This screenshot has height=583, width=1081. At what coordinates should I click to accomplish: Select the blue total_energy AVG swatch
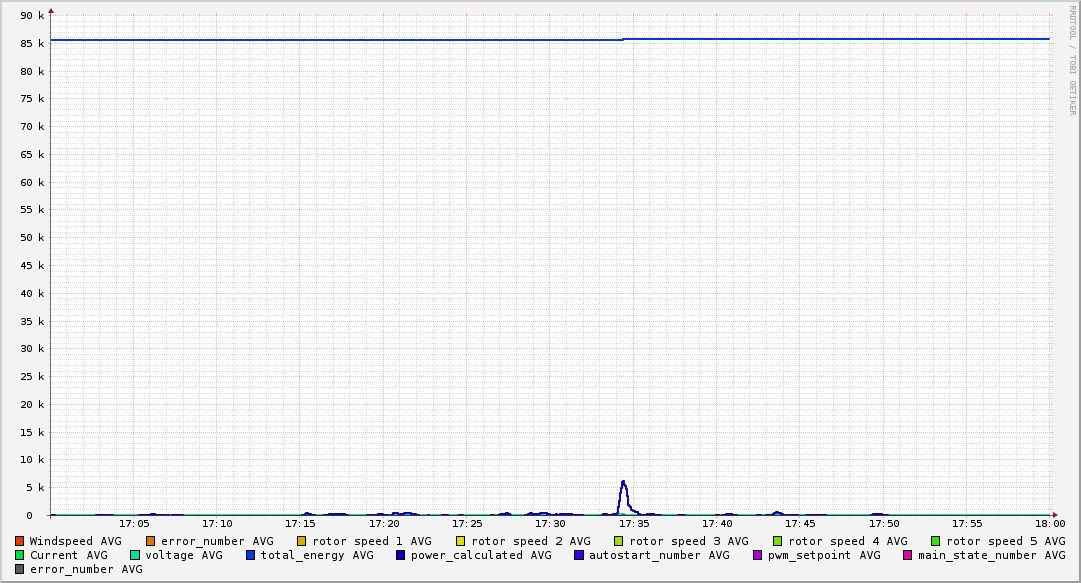coord(251,555)
